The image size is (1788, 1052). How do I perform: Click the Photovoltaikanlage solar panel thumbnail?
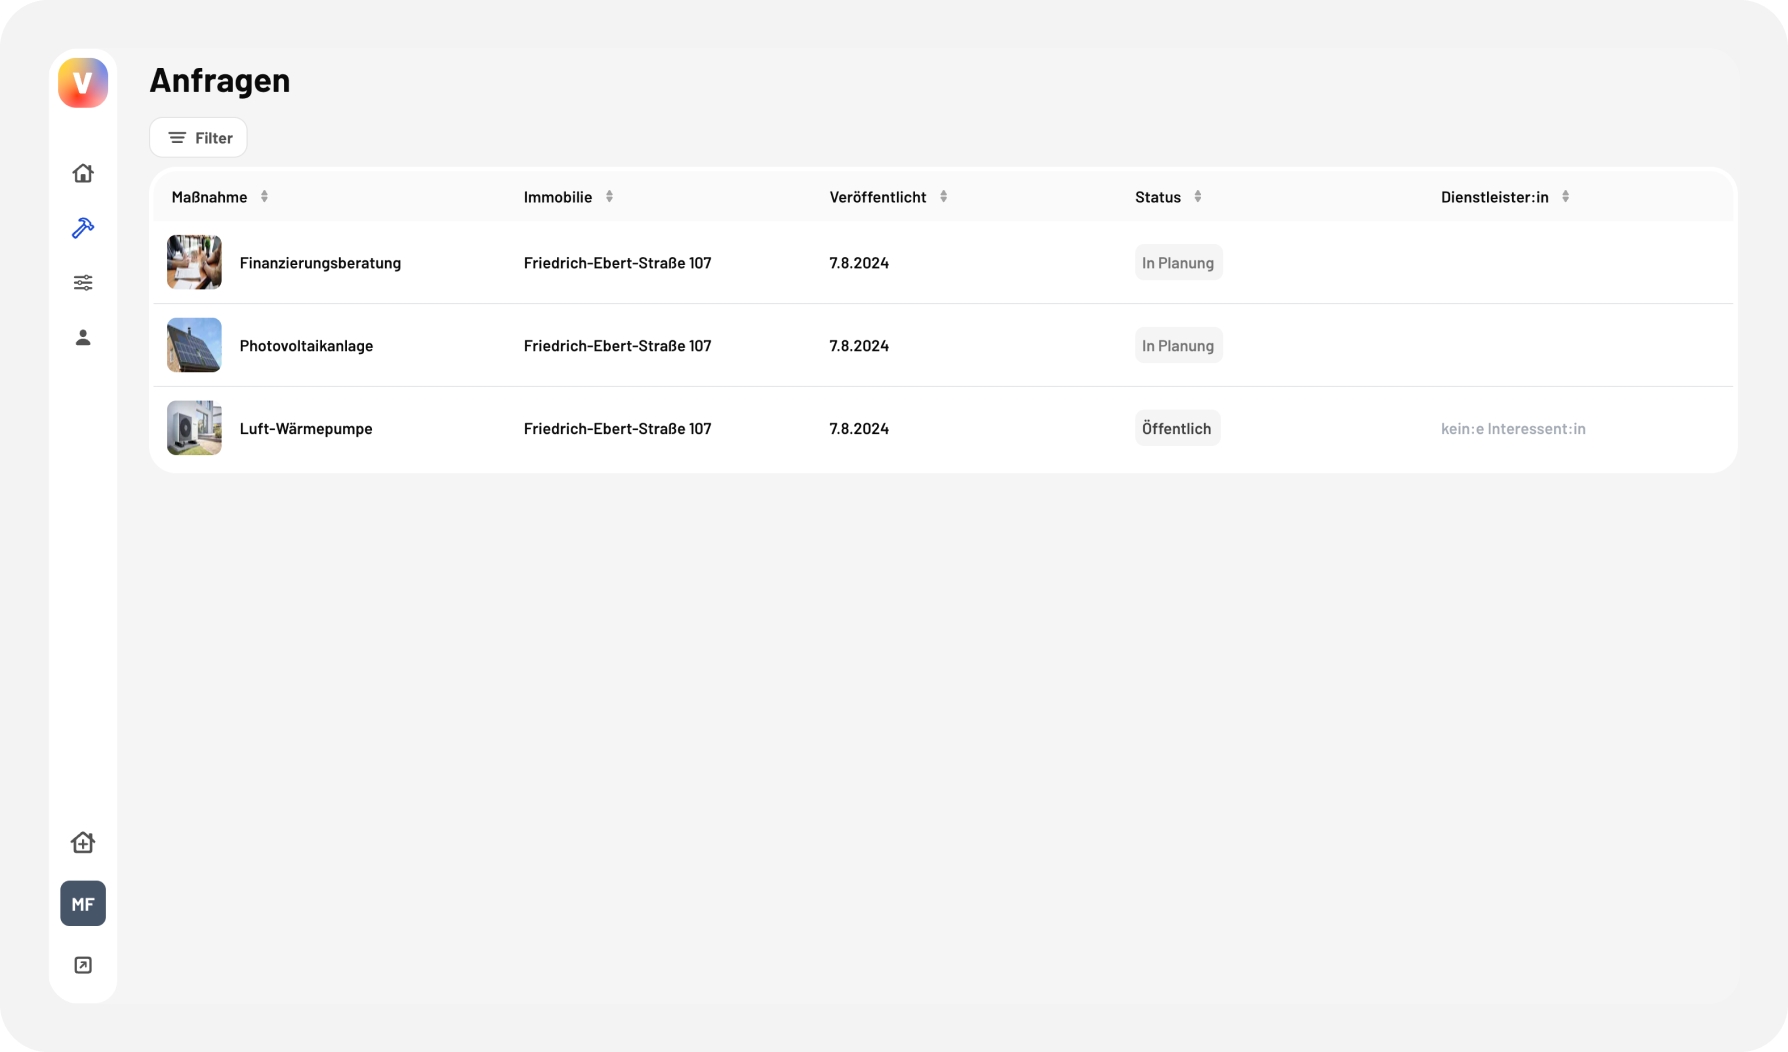coord(194,345)
